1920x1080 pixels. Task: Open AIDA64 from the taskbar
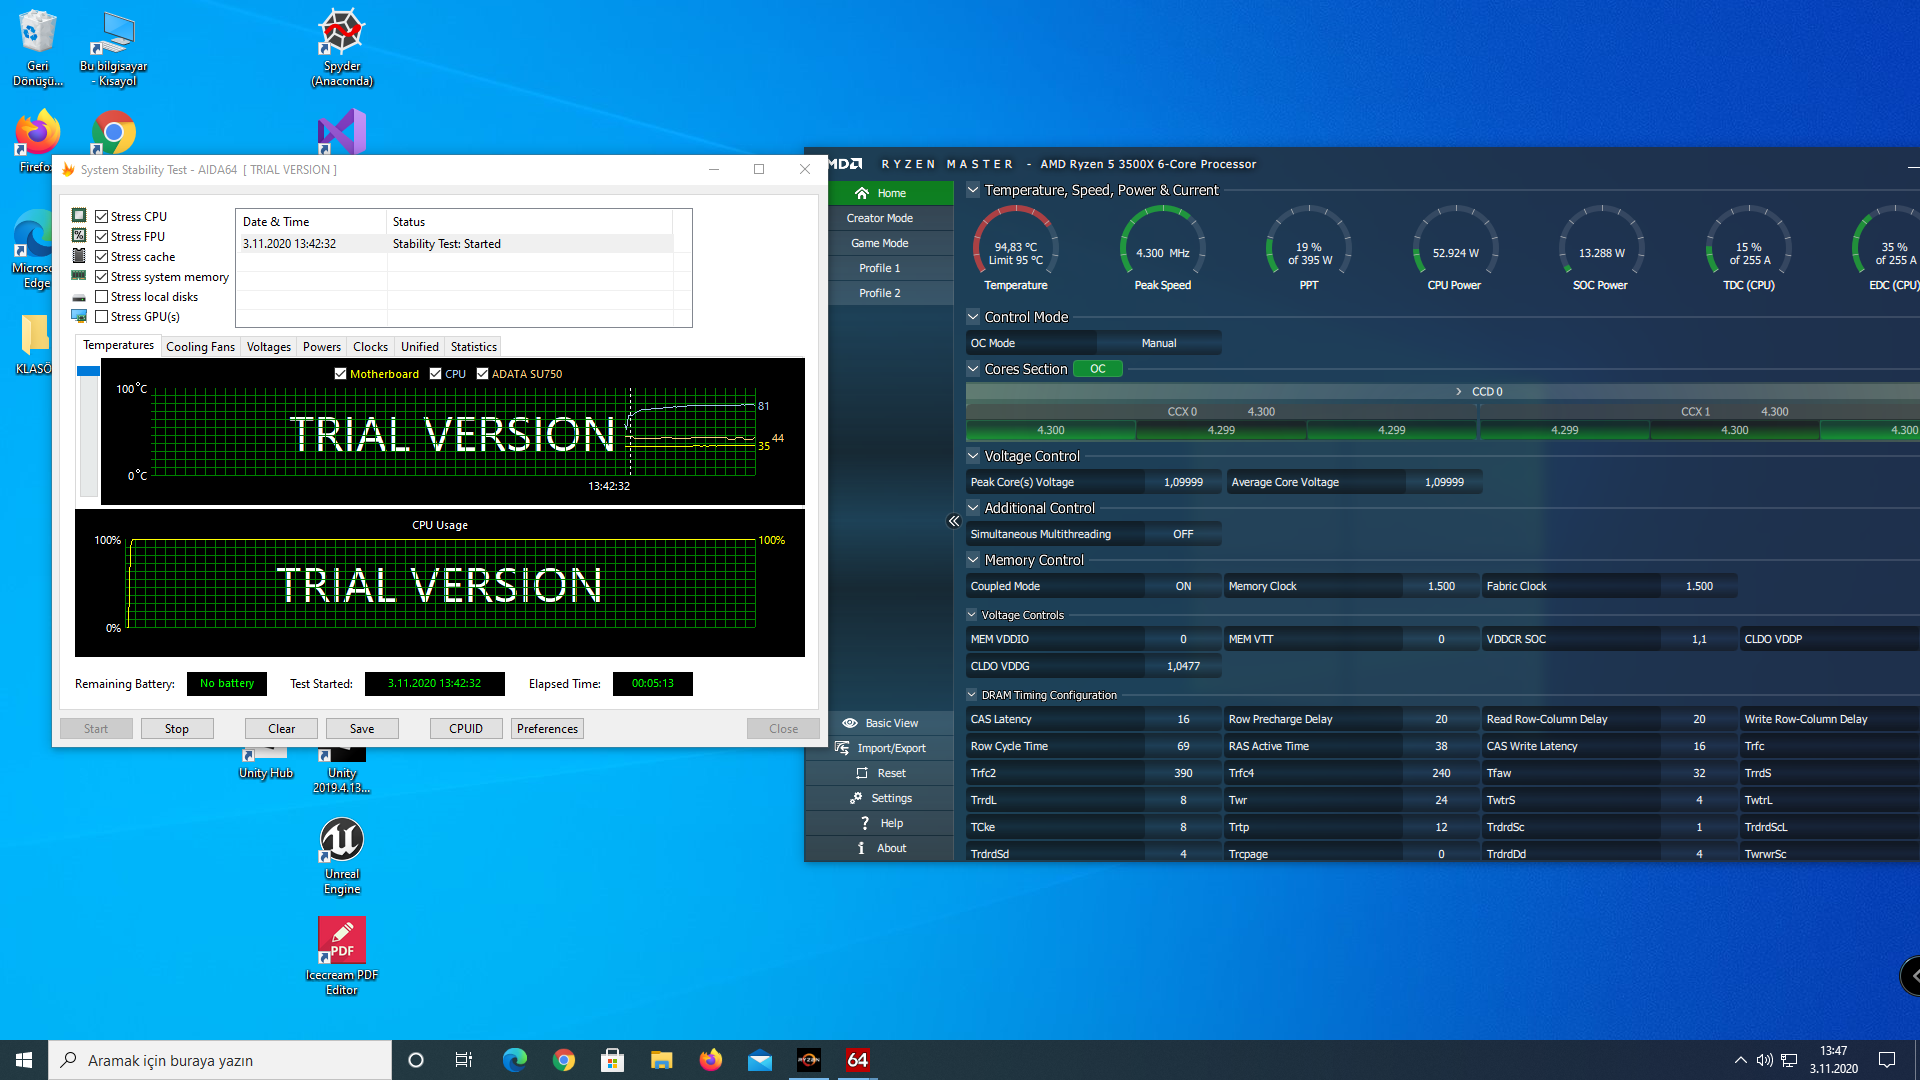point(857,1060)
